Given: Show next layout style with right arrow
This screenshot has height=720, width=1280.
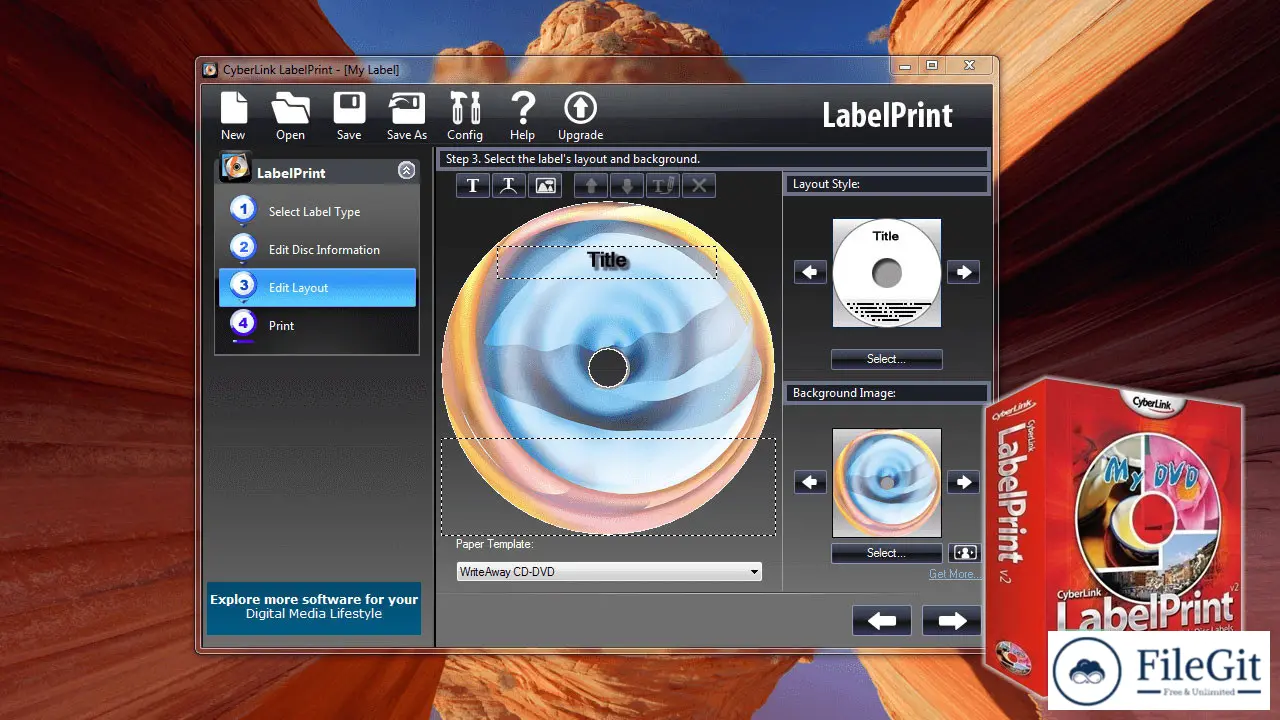Looking at the screenshot, I should (x=963, y=272).
